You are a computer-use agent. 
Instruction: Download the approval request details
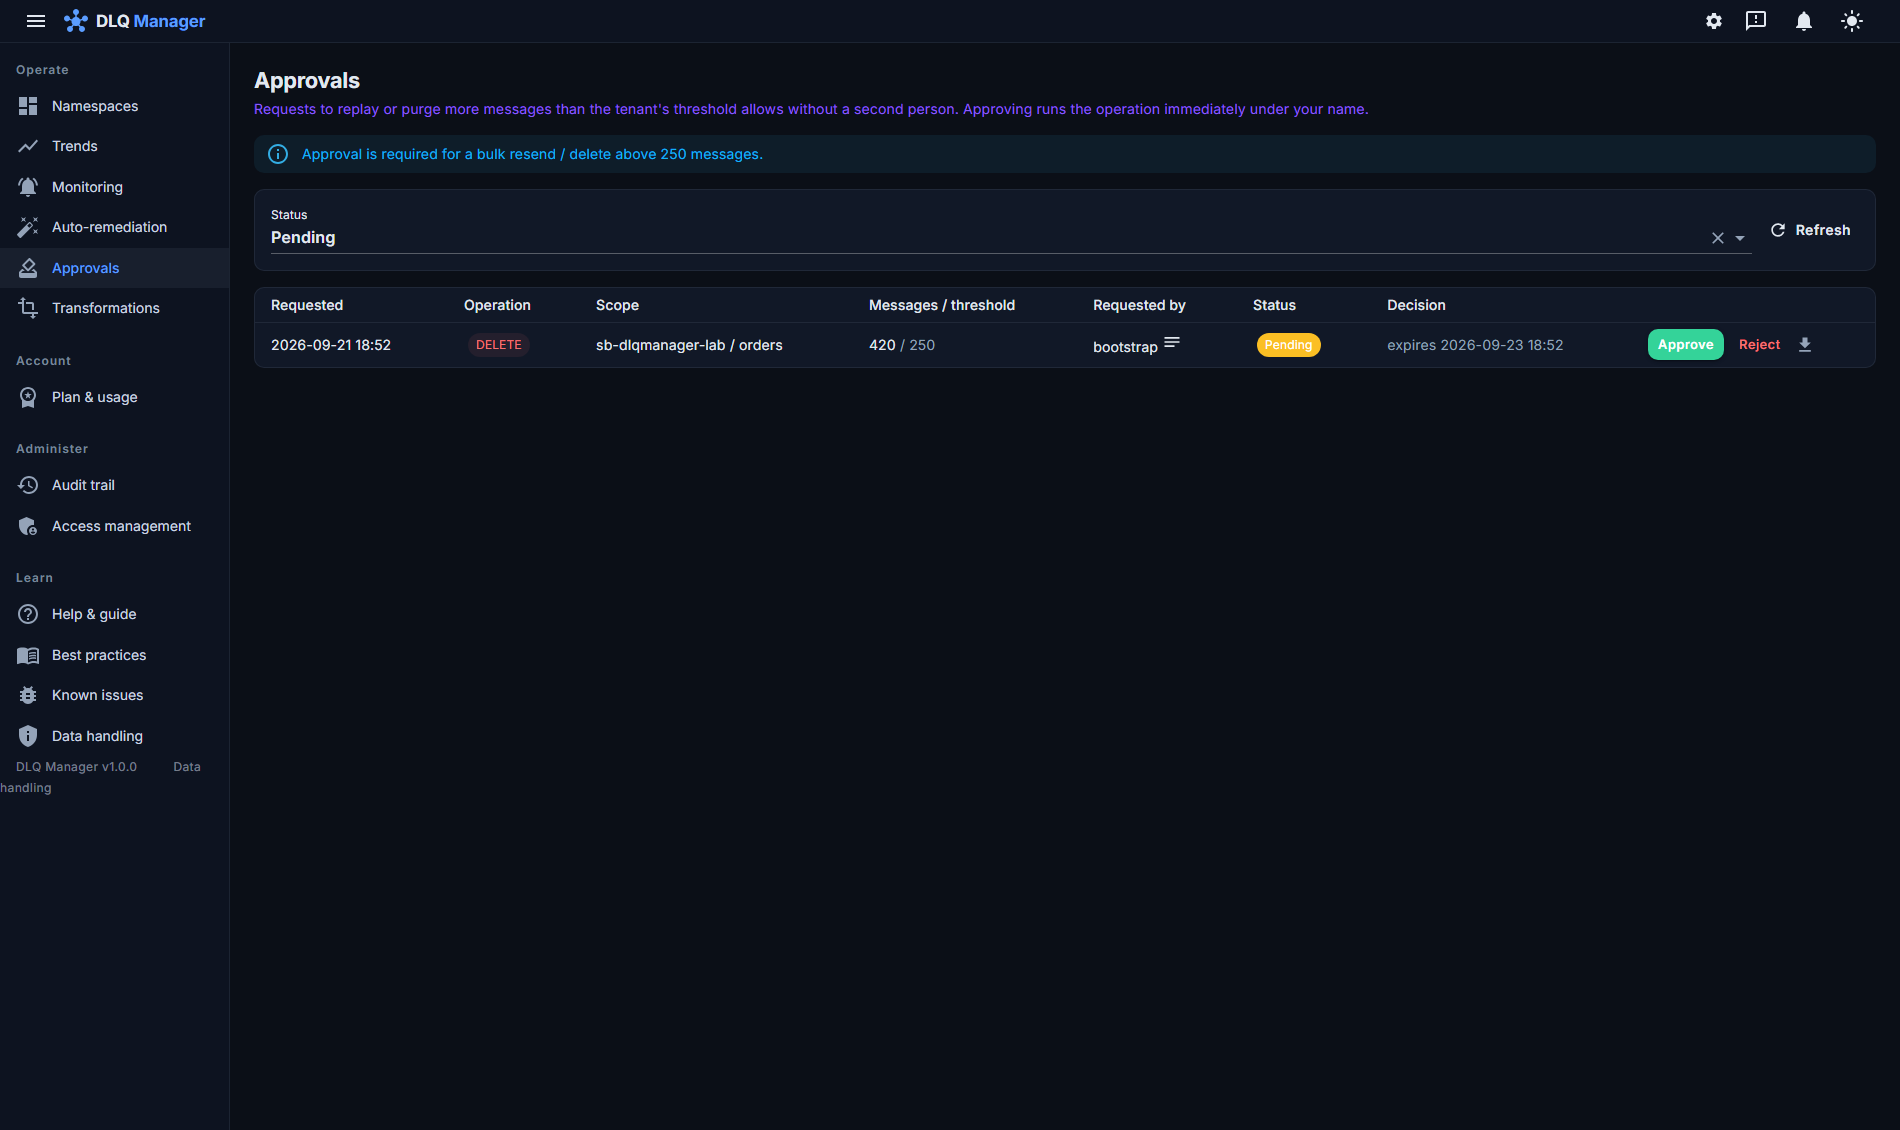(1805, 345)
